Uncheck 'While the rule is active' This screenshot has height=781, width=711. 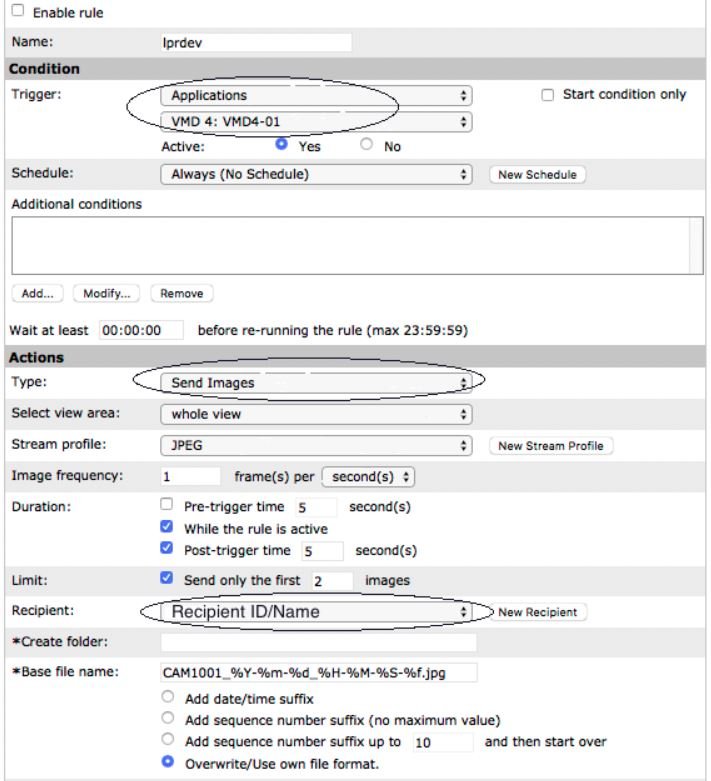point(167,526)
